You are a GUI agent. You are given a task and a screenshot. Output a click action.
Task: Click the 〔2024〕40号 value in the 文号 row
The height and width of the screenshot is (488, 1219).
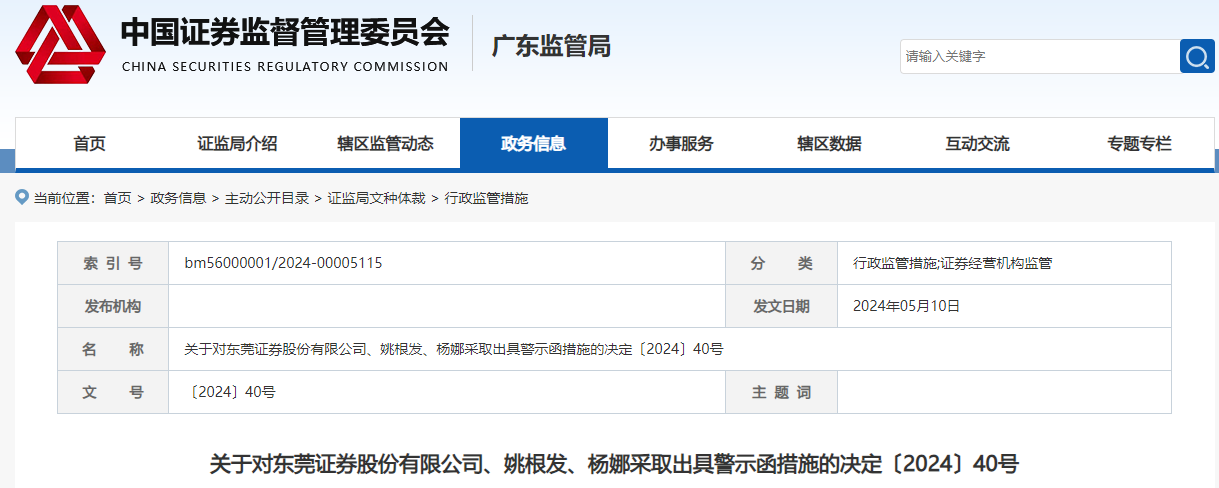[232, 392]
